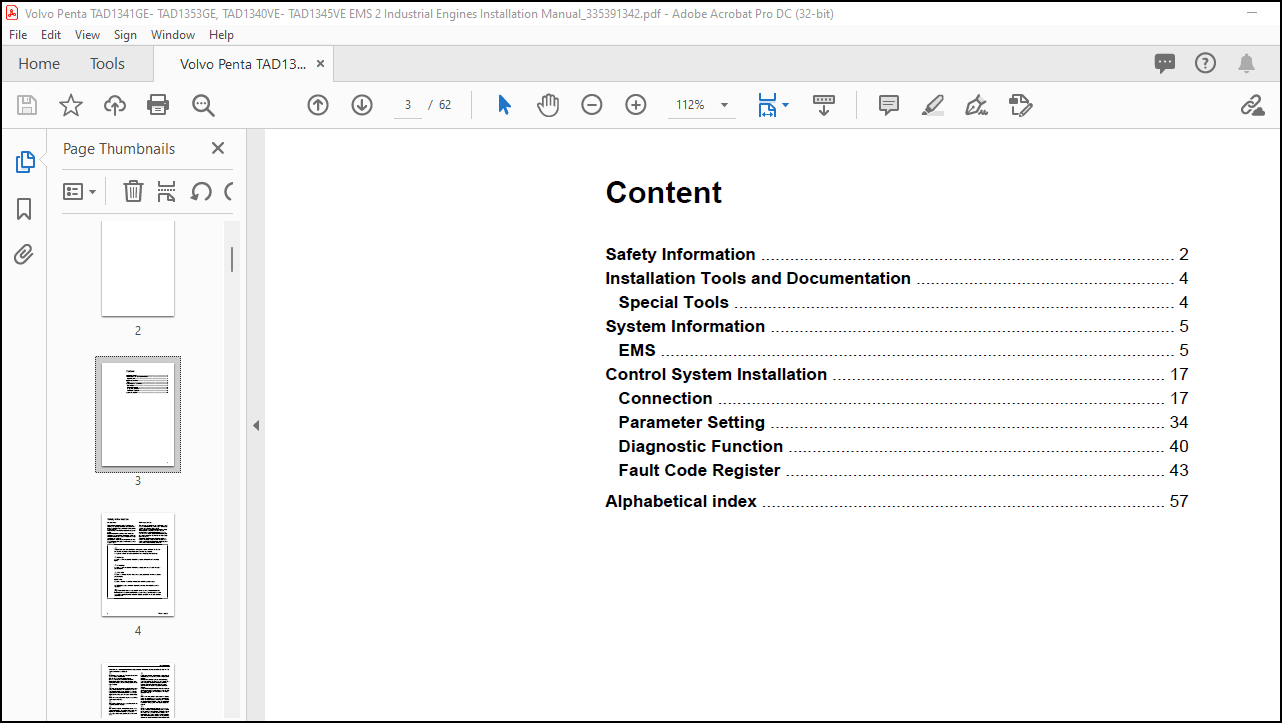Click the Content heading text
This screenshot has width=1282, height=723.
coord(664,192)
